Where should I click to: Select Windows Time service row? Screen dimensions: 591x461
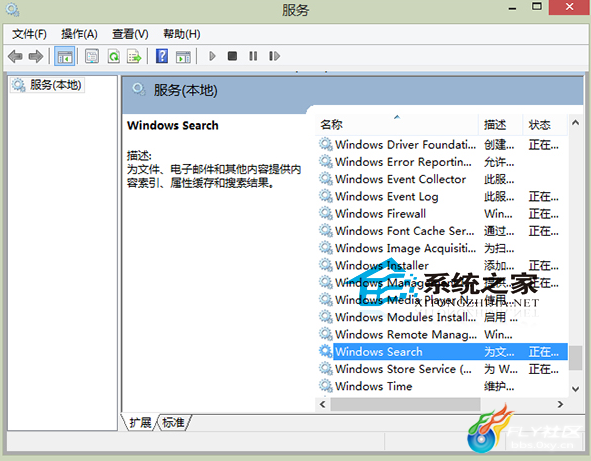(x=442, y=386)
